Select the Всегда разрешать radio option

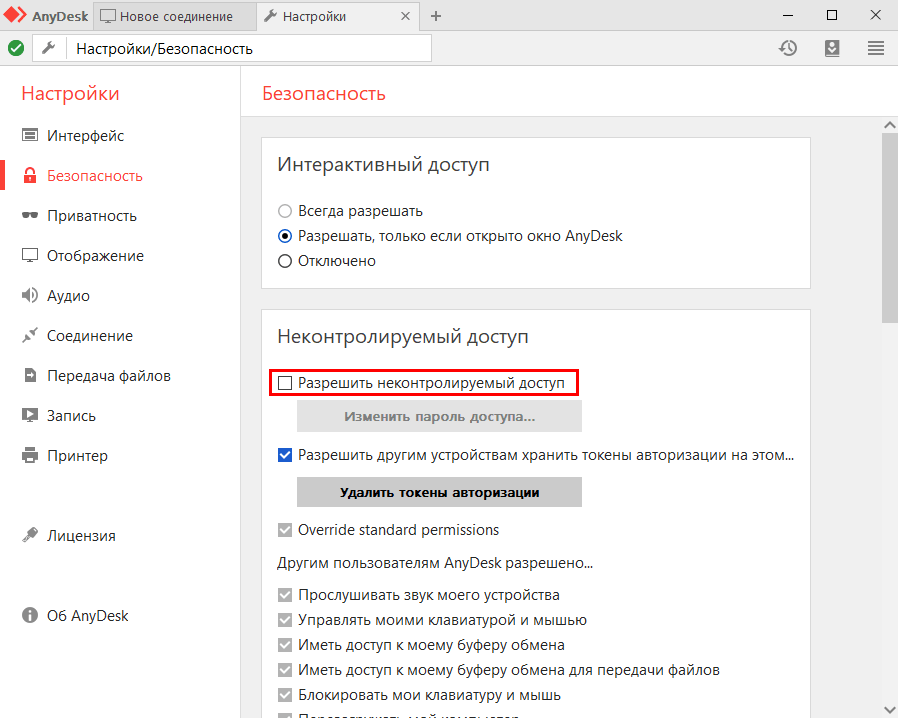[x=285, y=211]
